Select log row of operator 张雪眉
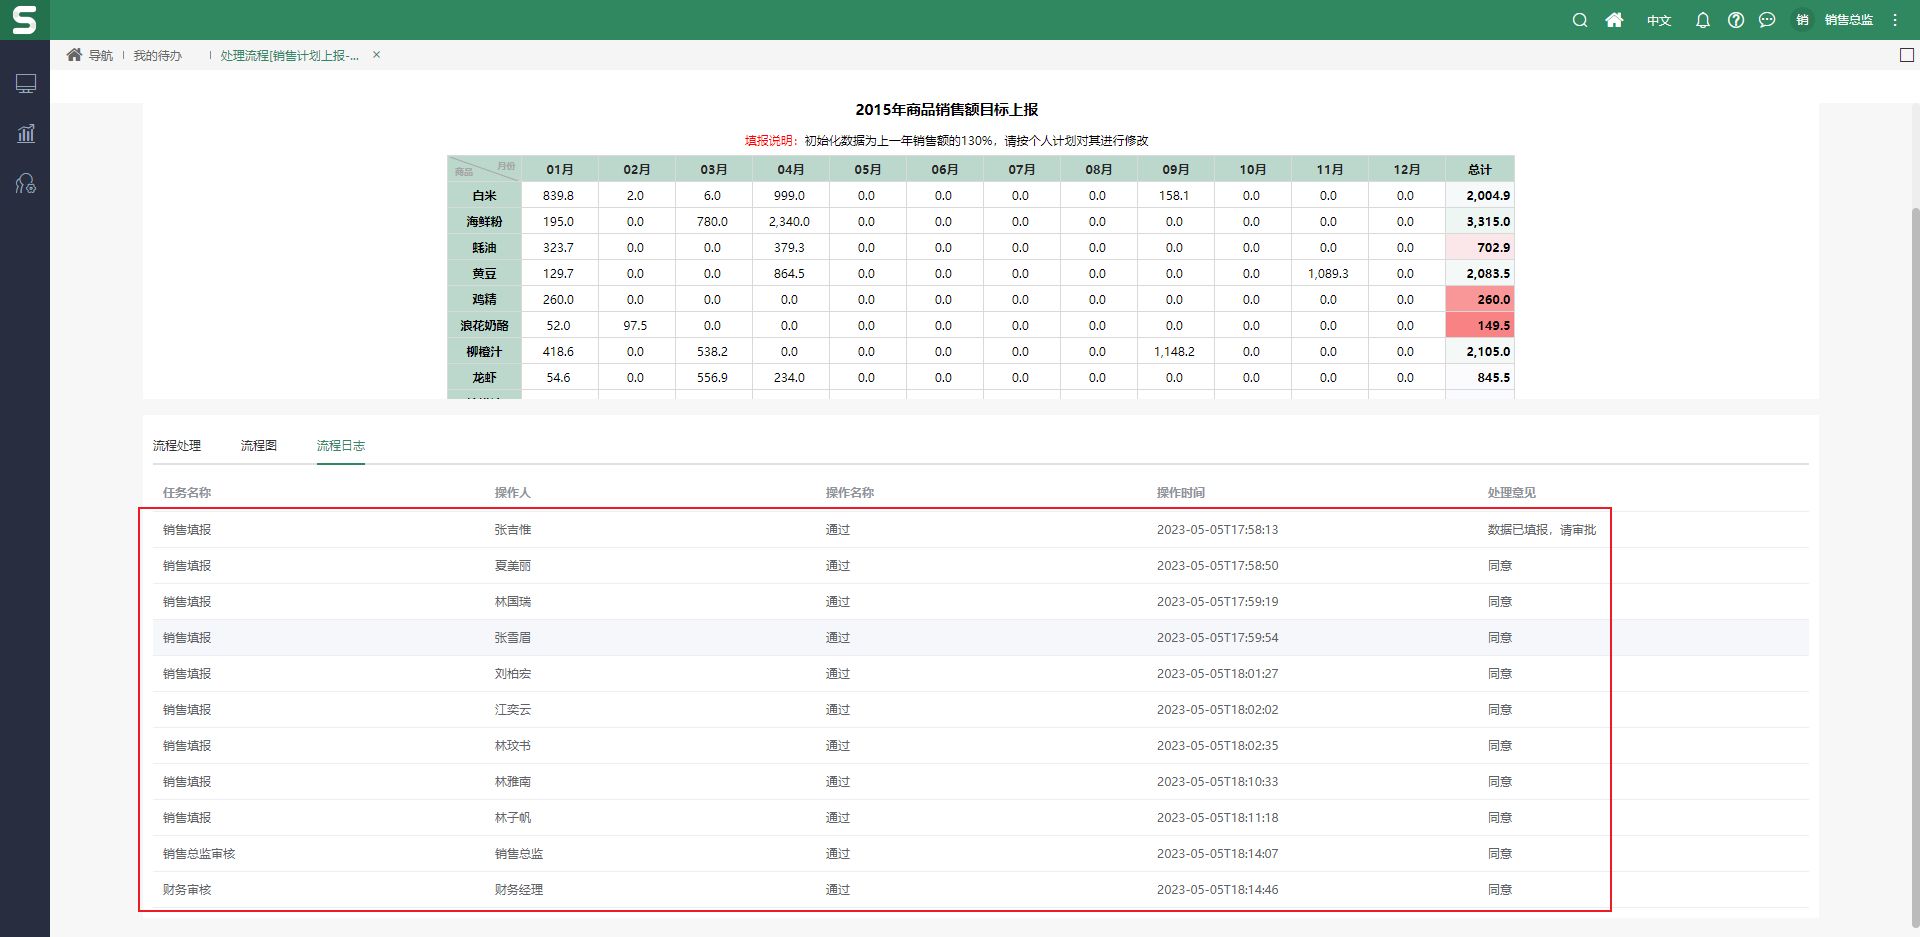This screenshot has width=1920, height=937. click(981, 638)
